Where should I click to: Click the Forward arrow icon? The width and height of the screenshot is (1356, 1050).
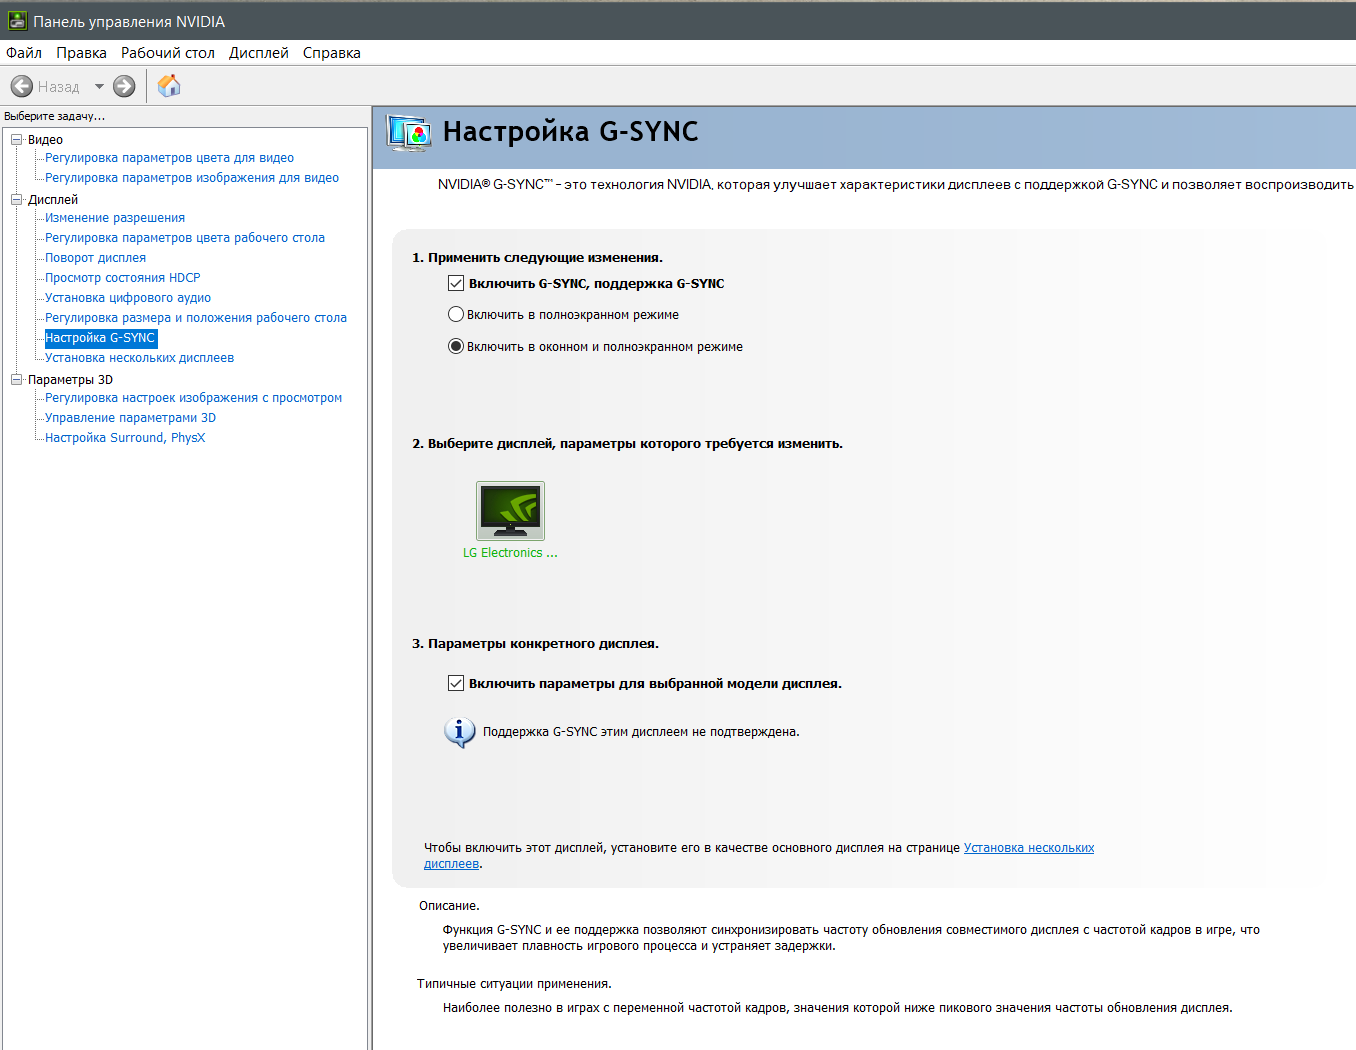click(124, 87)
